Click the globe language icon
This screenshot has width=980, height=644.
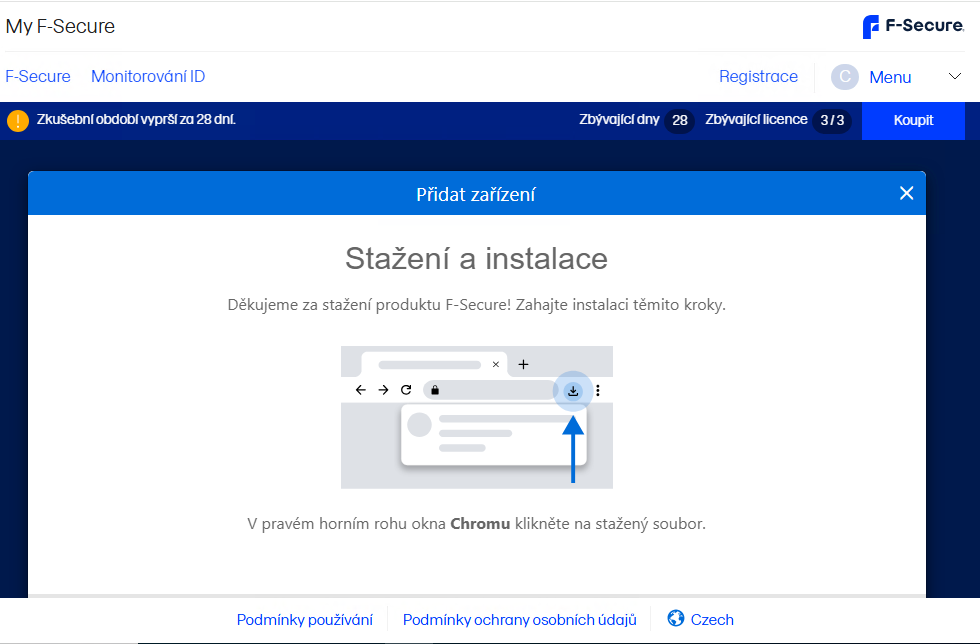pos(676,618)
